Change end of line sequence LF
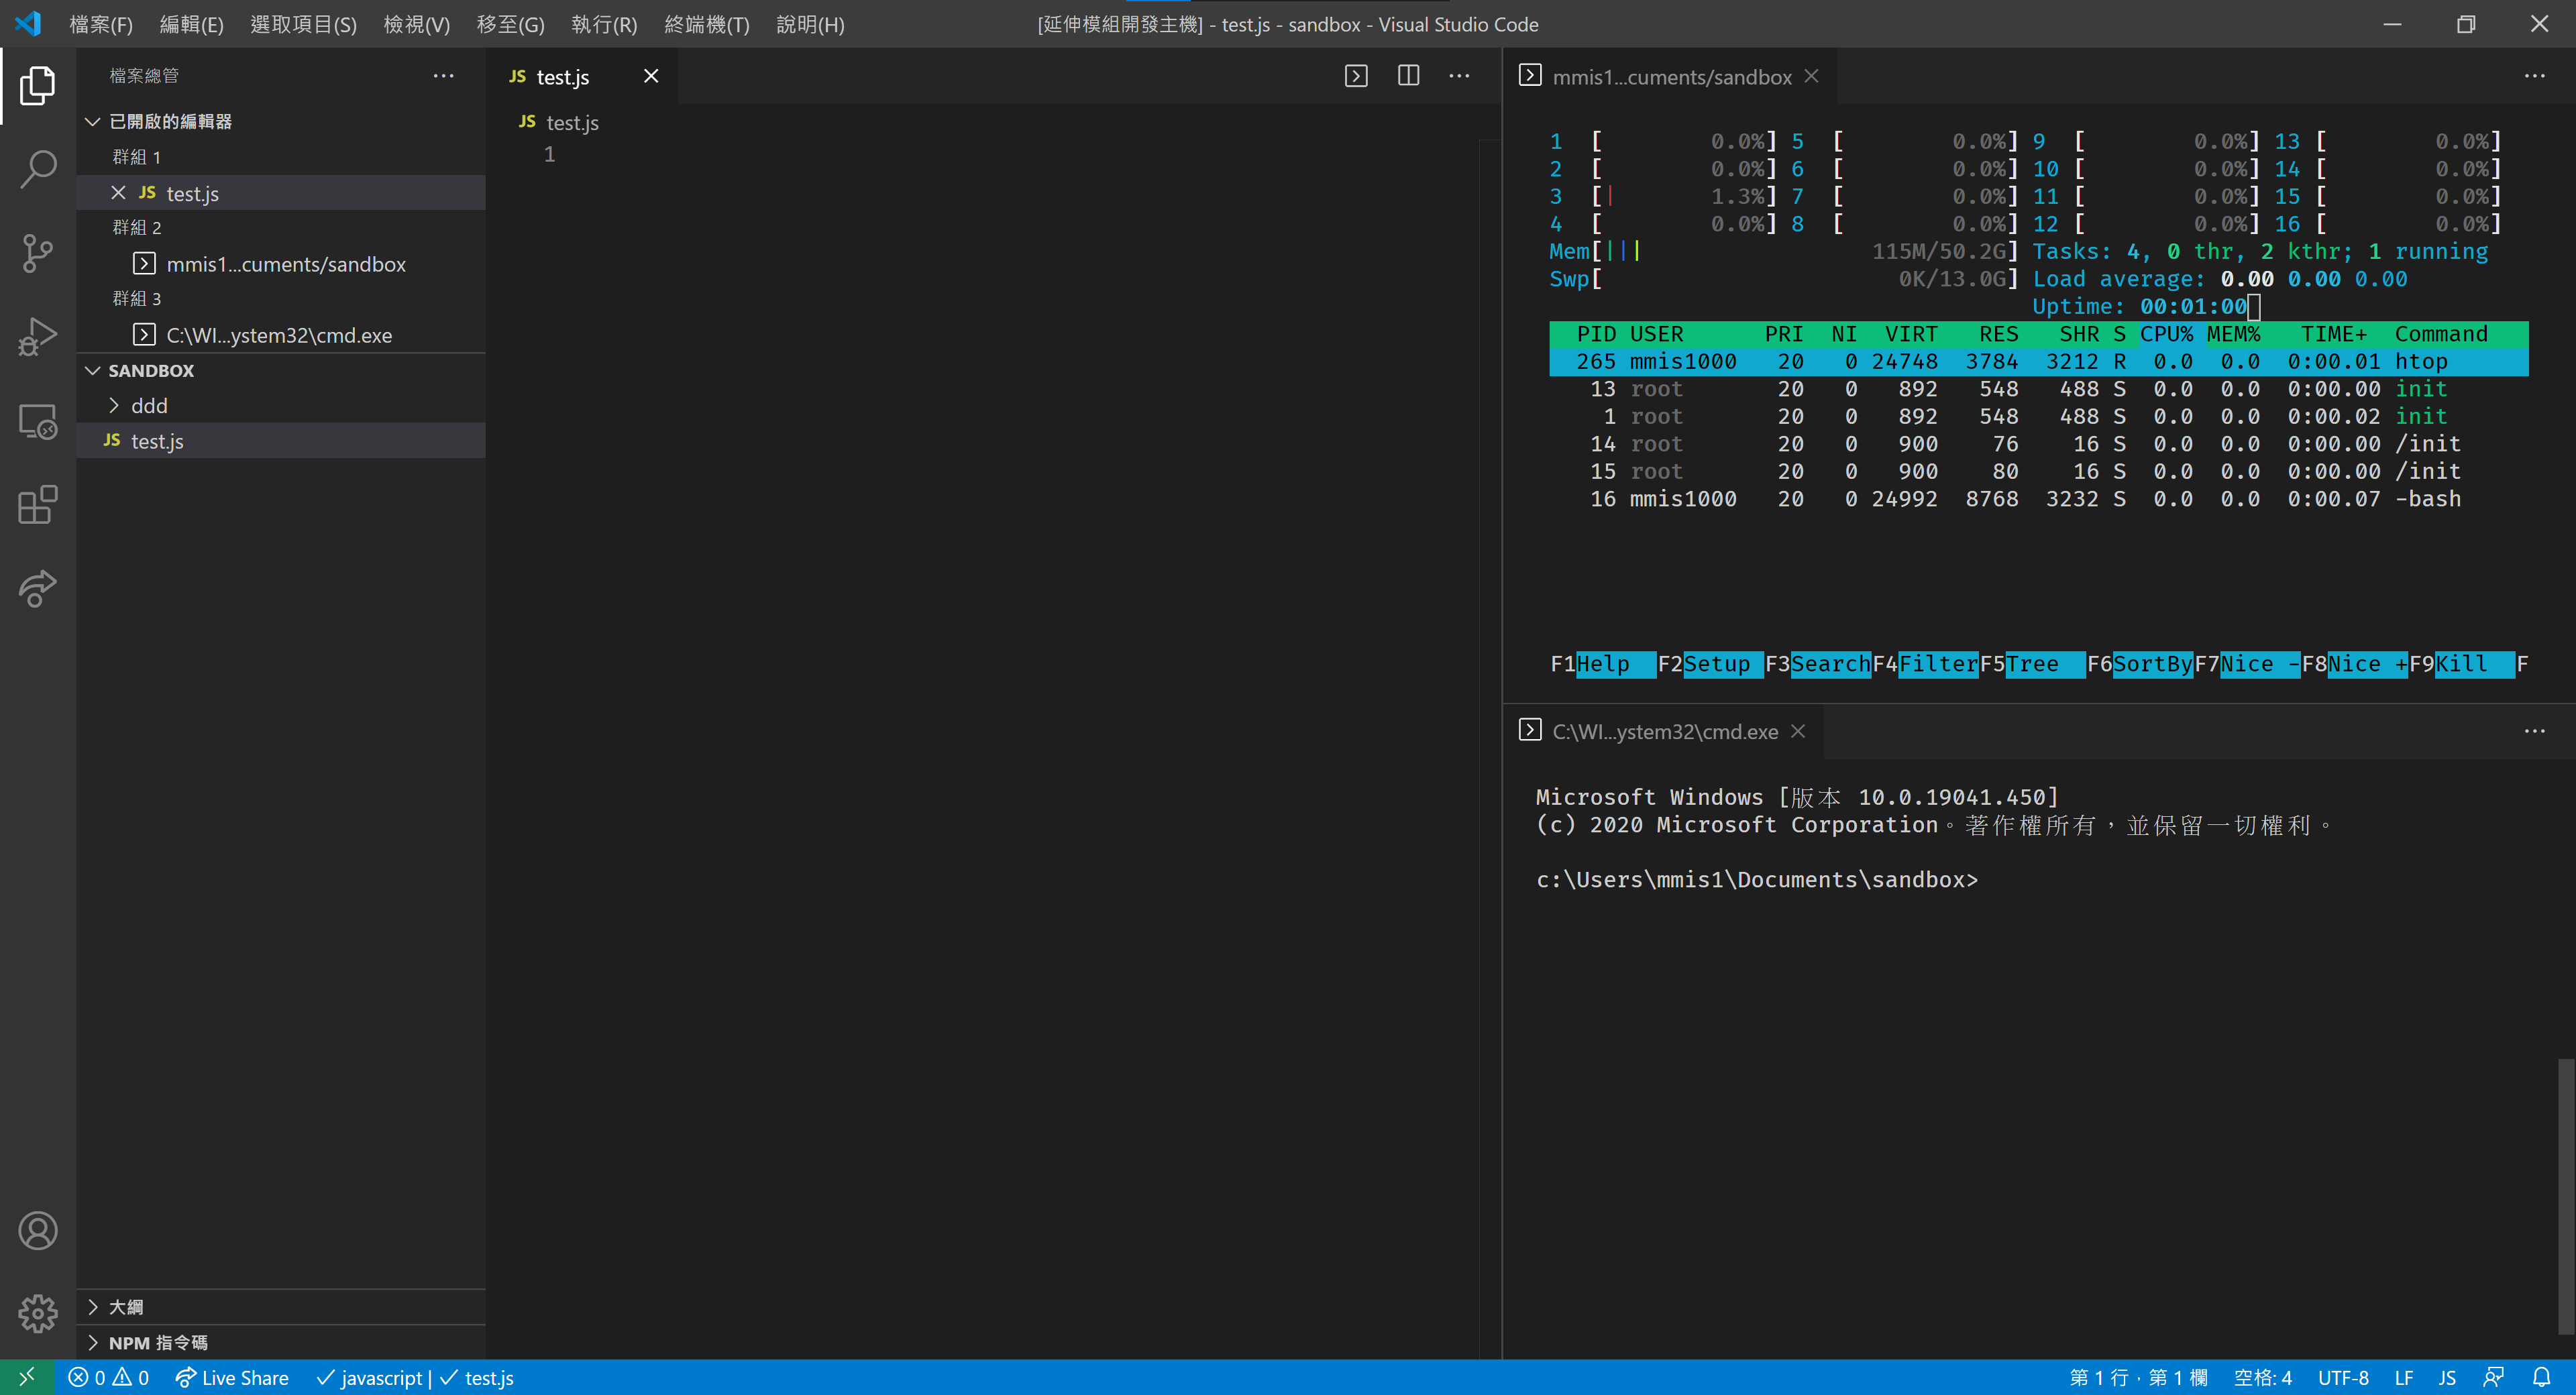This screenshot has width=2576, height=1395. (2404, 1377)
